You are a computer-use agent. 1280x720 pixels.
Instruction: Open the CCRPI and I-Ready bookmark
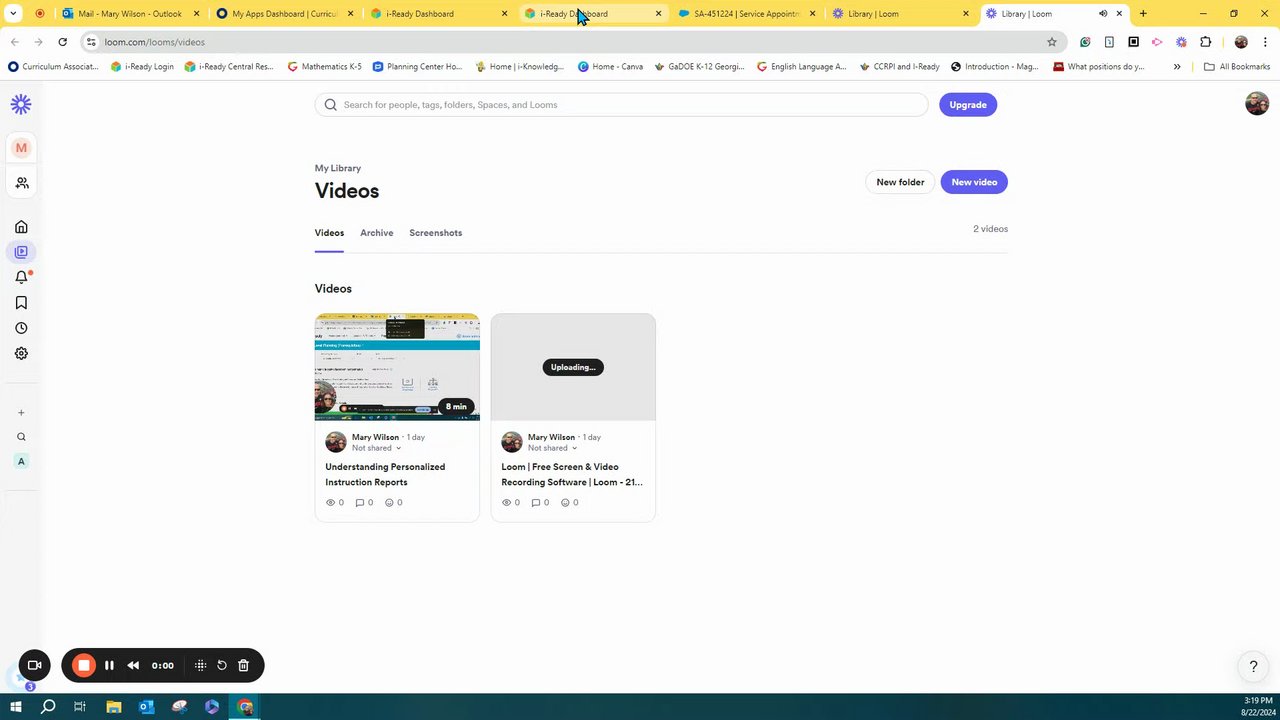tap(898, 67)
